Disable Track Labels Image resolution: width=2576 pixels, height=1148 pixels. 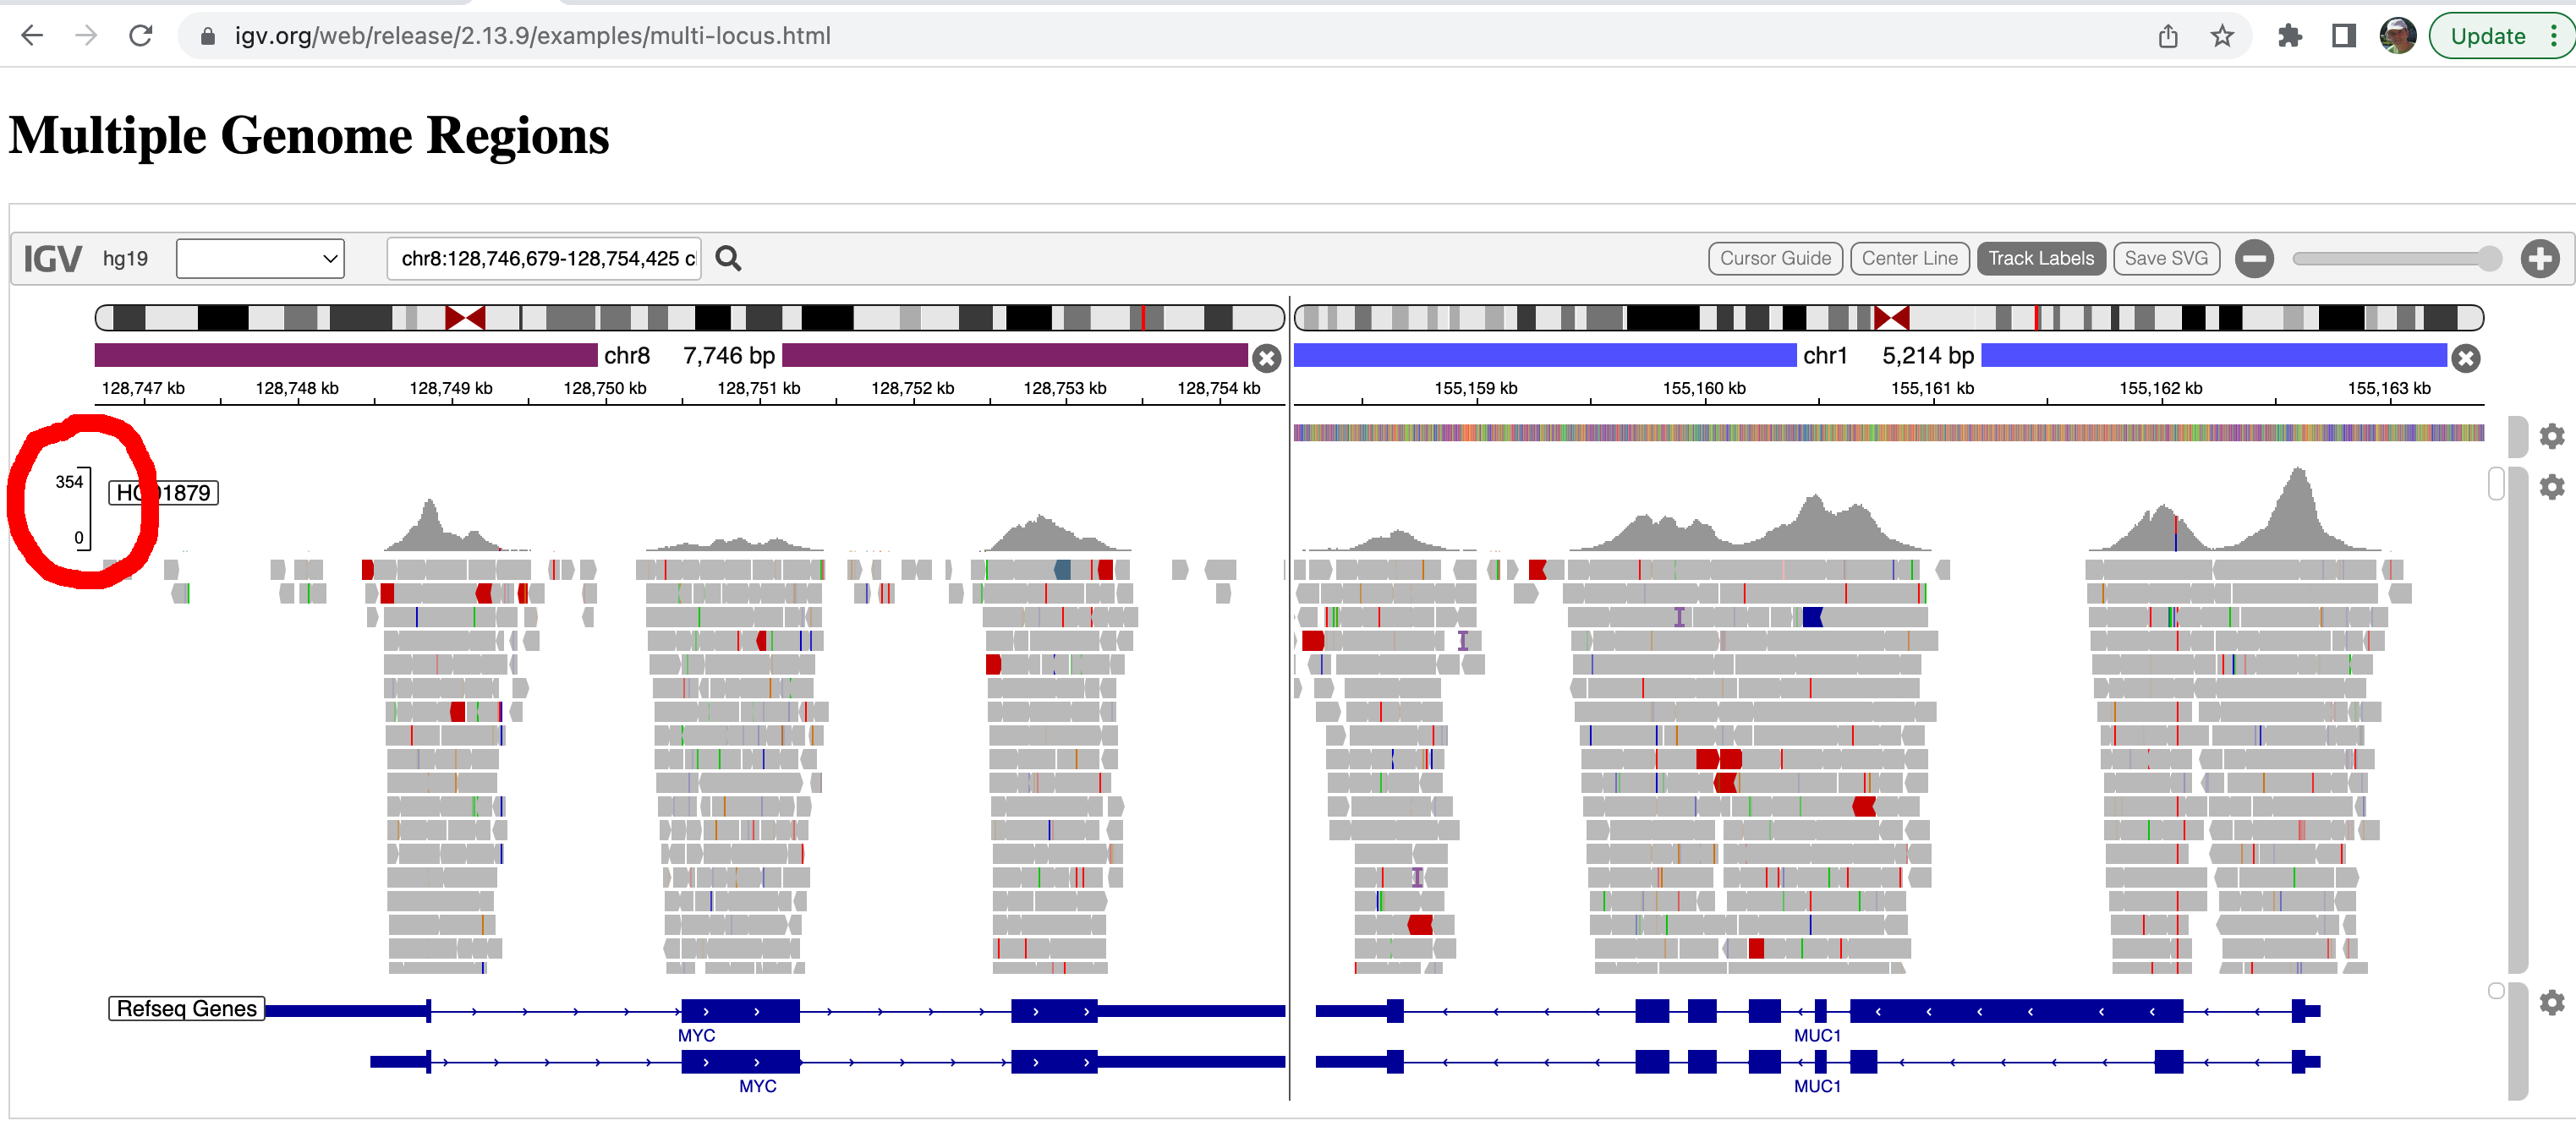[2041, 258]
